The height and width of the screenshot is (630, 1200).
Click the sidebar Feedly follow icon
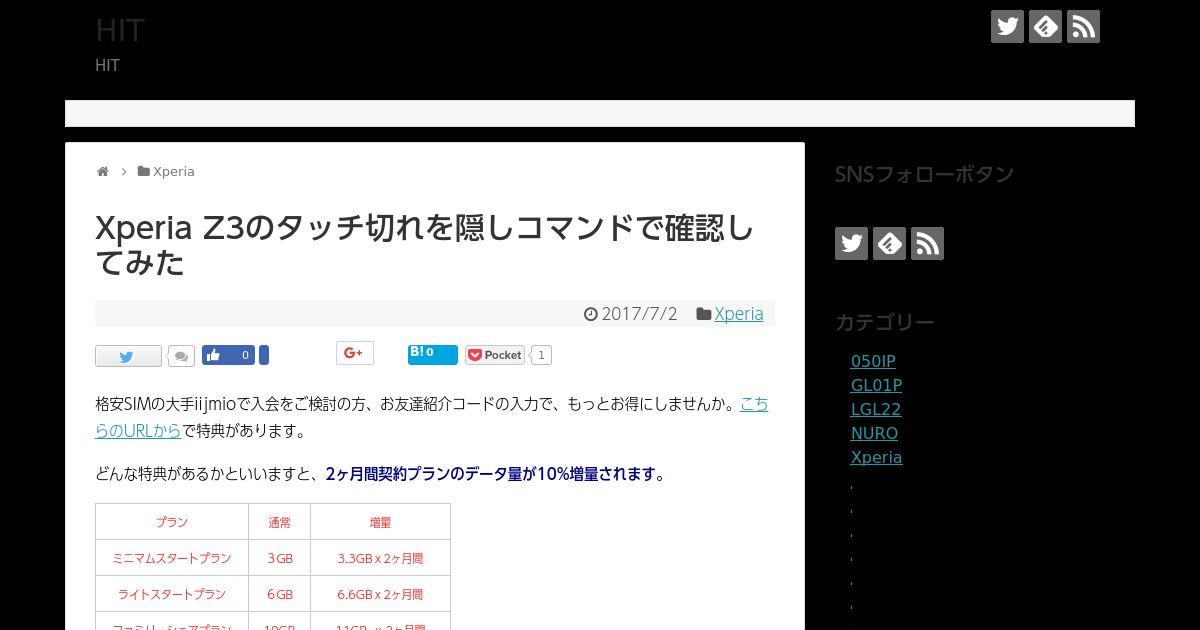pyautogui.click(x=889, y=243)
